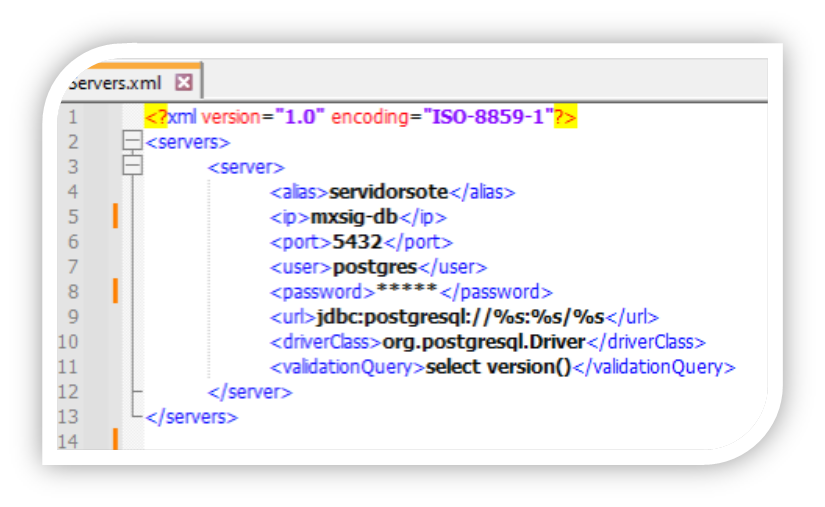Click line number 1 in the margin
Image resolution: width=825 pixels, height=507 pixels.
click(x=71, y=117)
